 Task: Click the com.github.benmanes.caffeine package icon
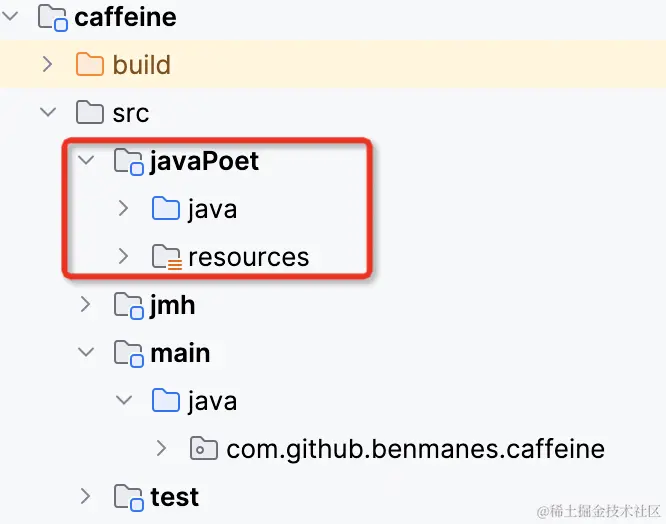point(204,448)
